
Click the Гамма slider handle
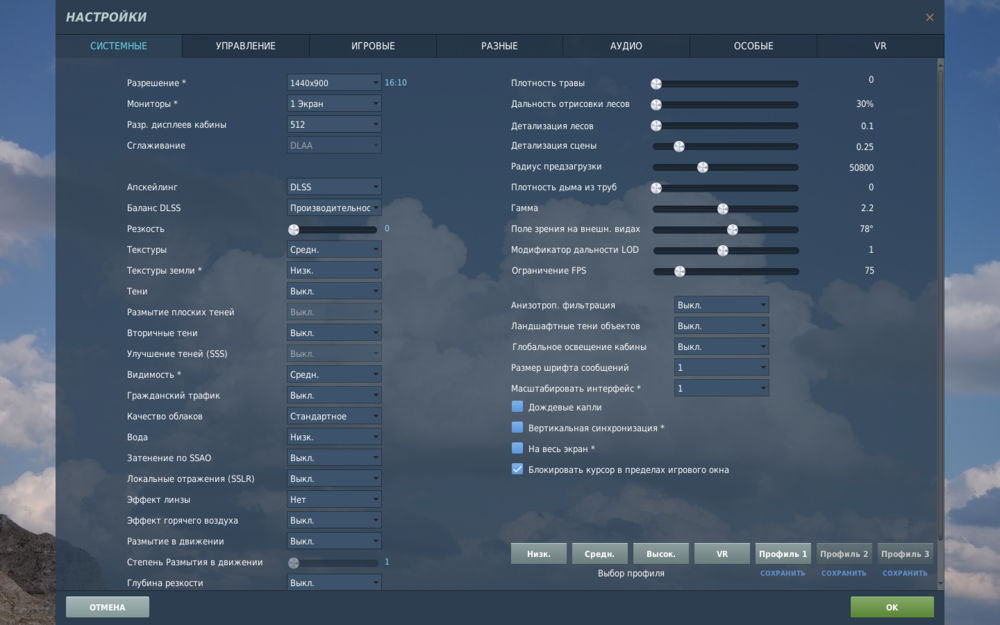tap(723, 209)
